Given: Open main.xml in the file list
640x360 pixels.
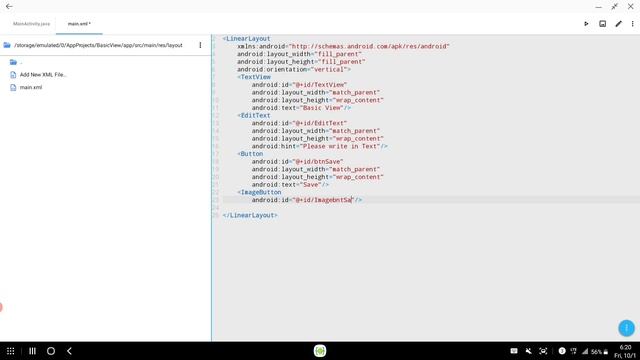Looking at the screenshot, I should [31, 87].
